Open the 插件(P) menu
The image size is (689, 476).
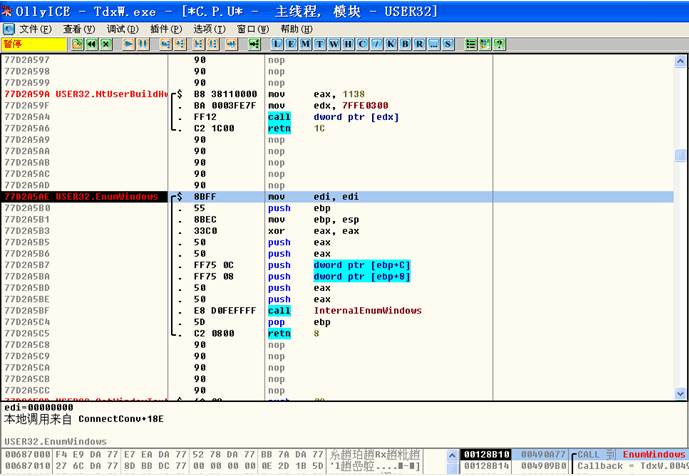pyautogui.click(x=166, y=29)
